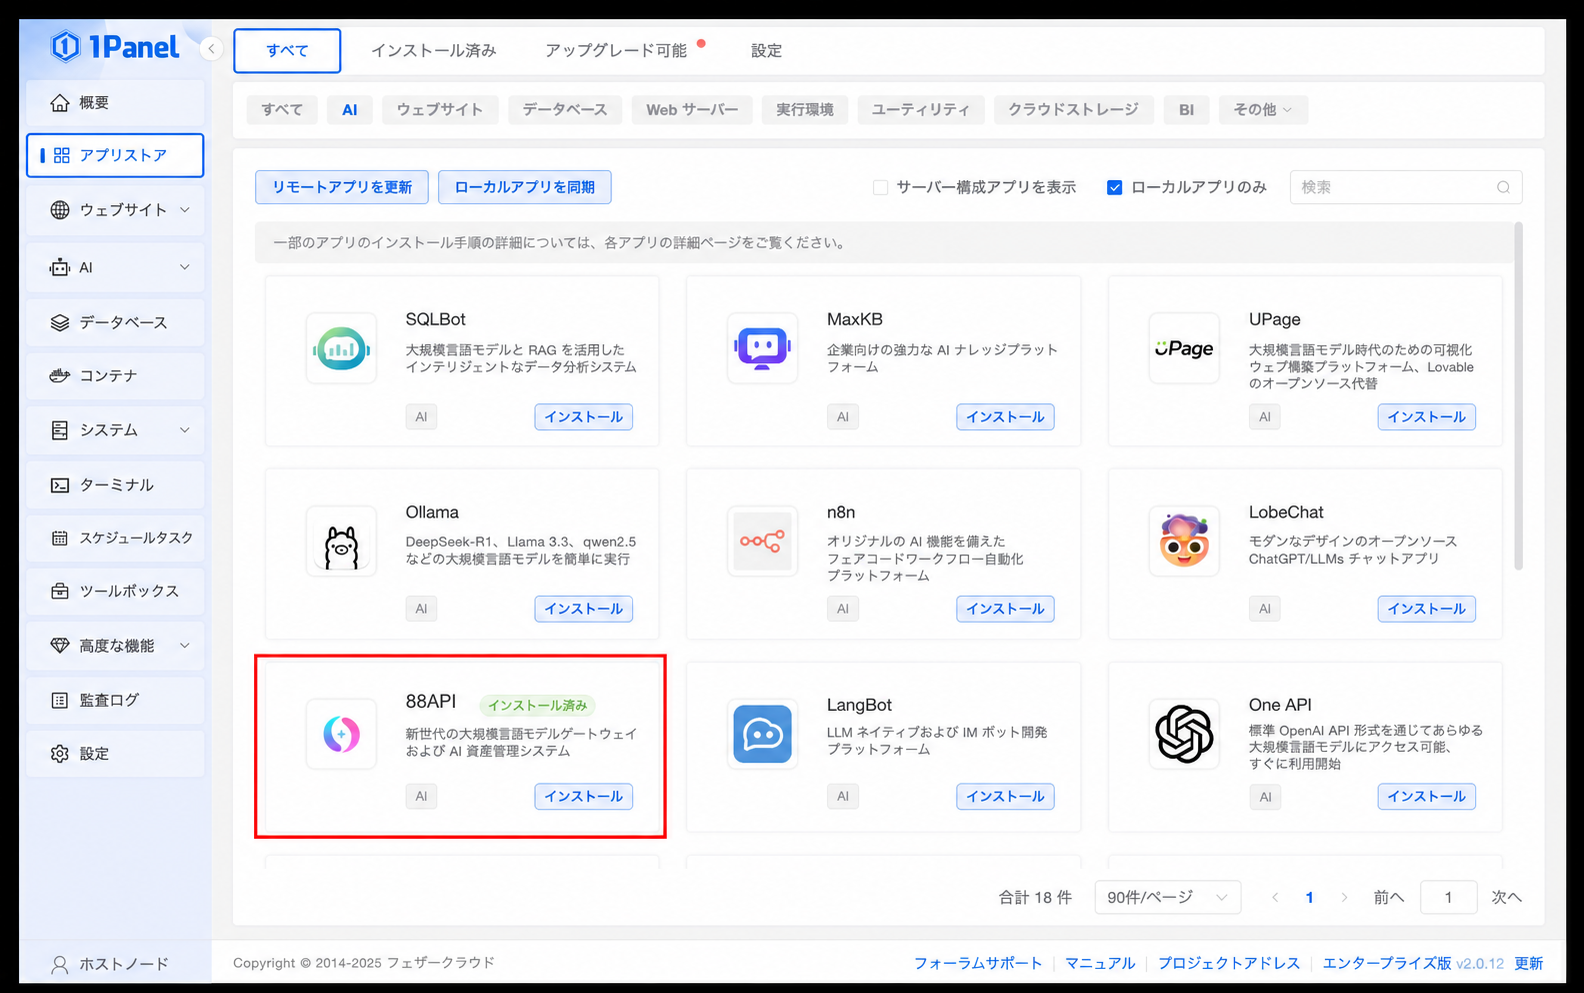
Task: Click the 88API app icon
Action: (341, 734)
